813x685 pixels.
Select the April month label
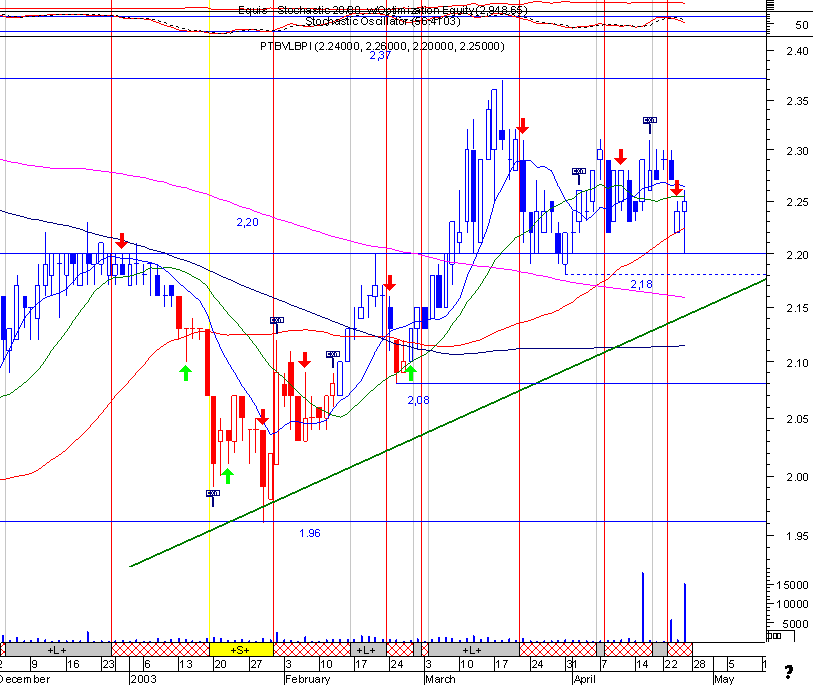(585, 679)
